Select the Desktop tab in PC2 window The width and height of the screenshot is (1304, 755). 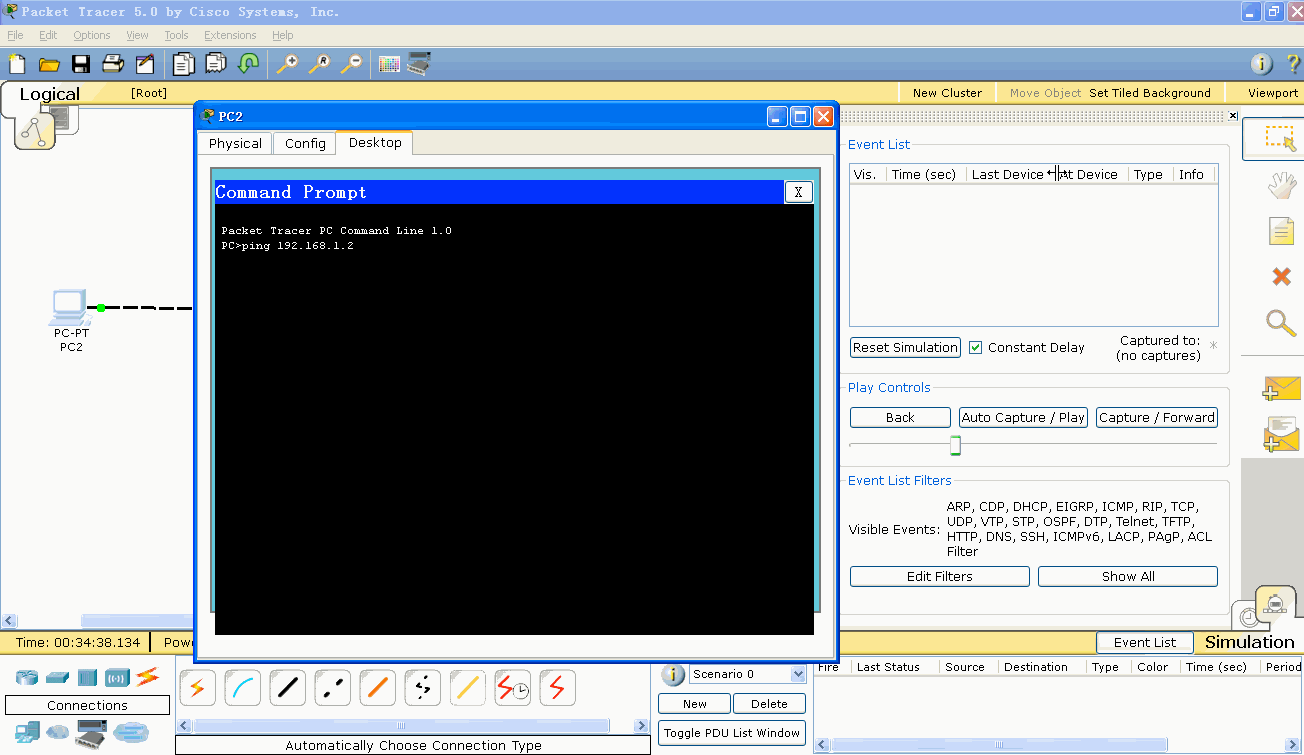click(375, 143)
